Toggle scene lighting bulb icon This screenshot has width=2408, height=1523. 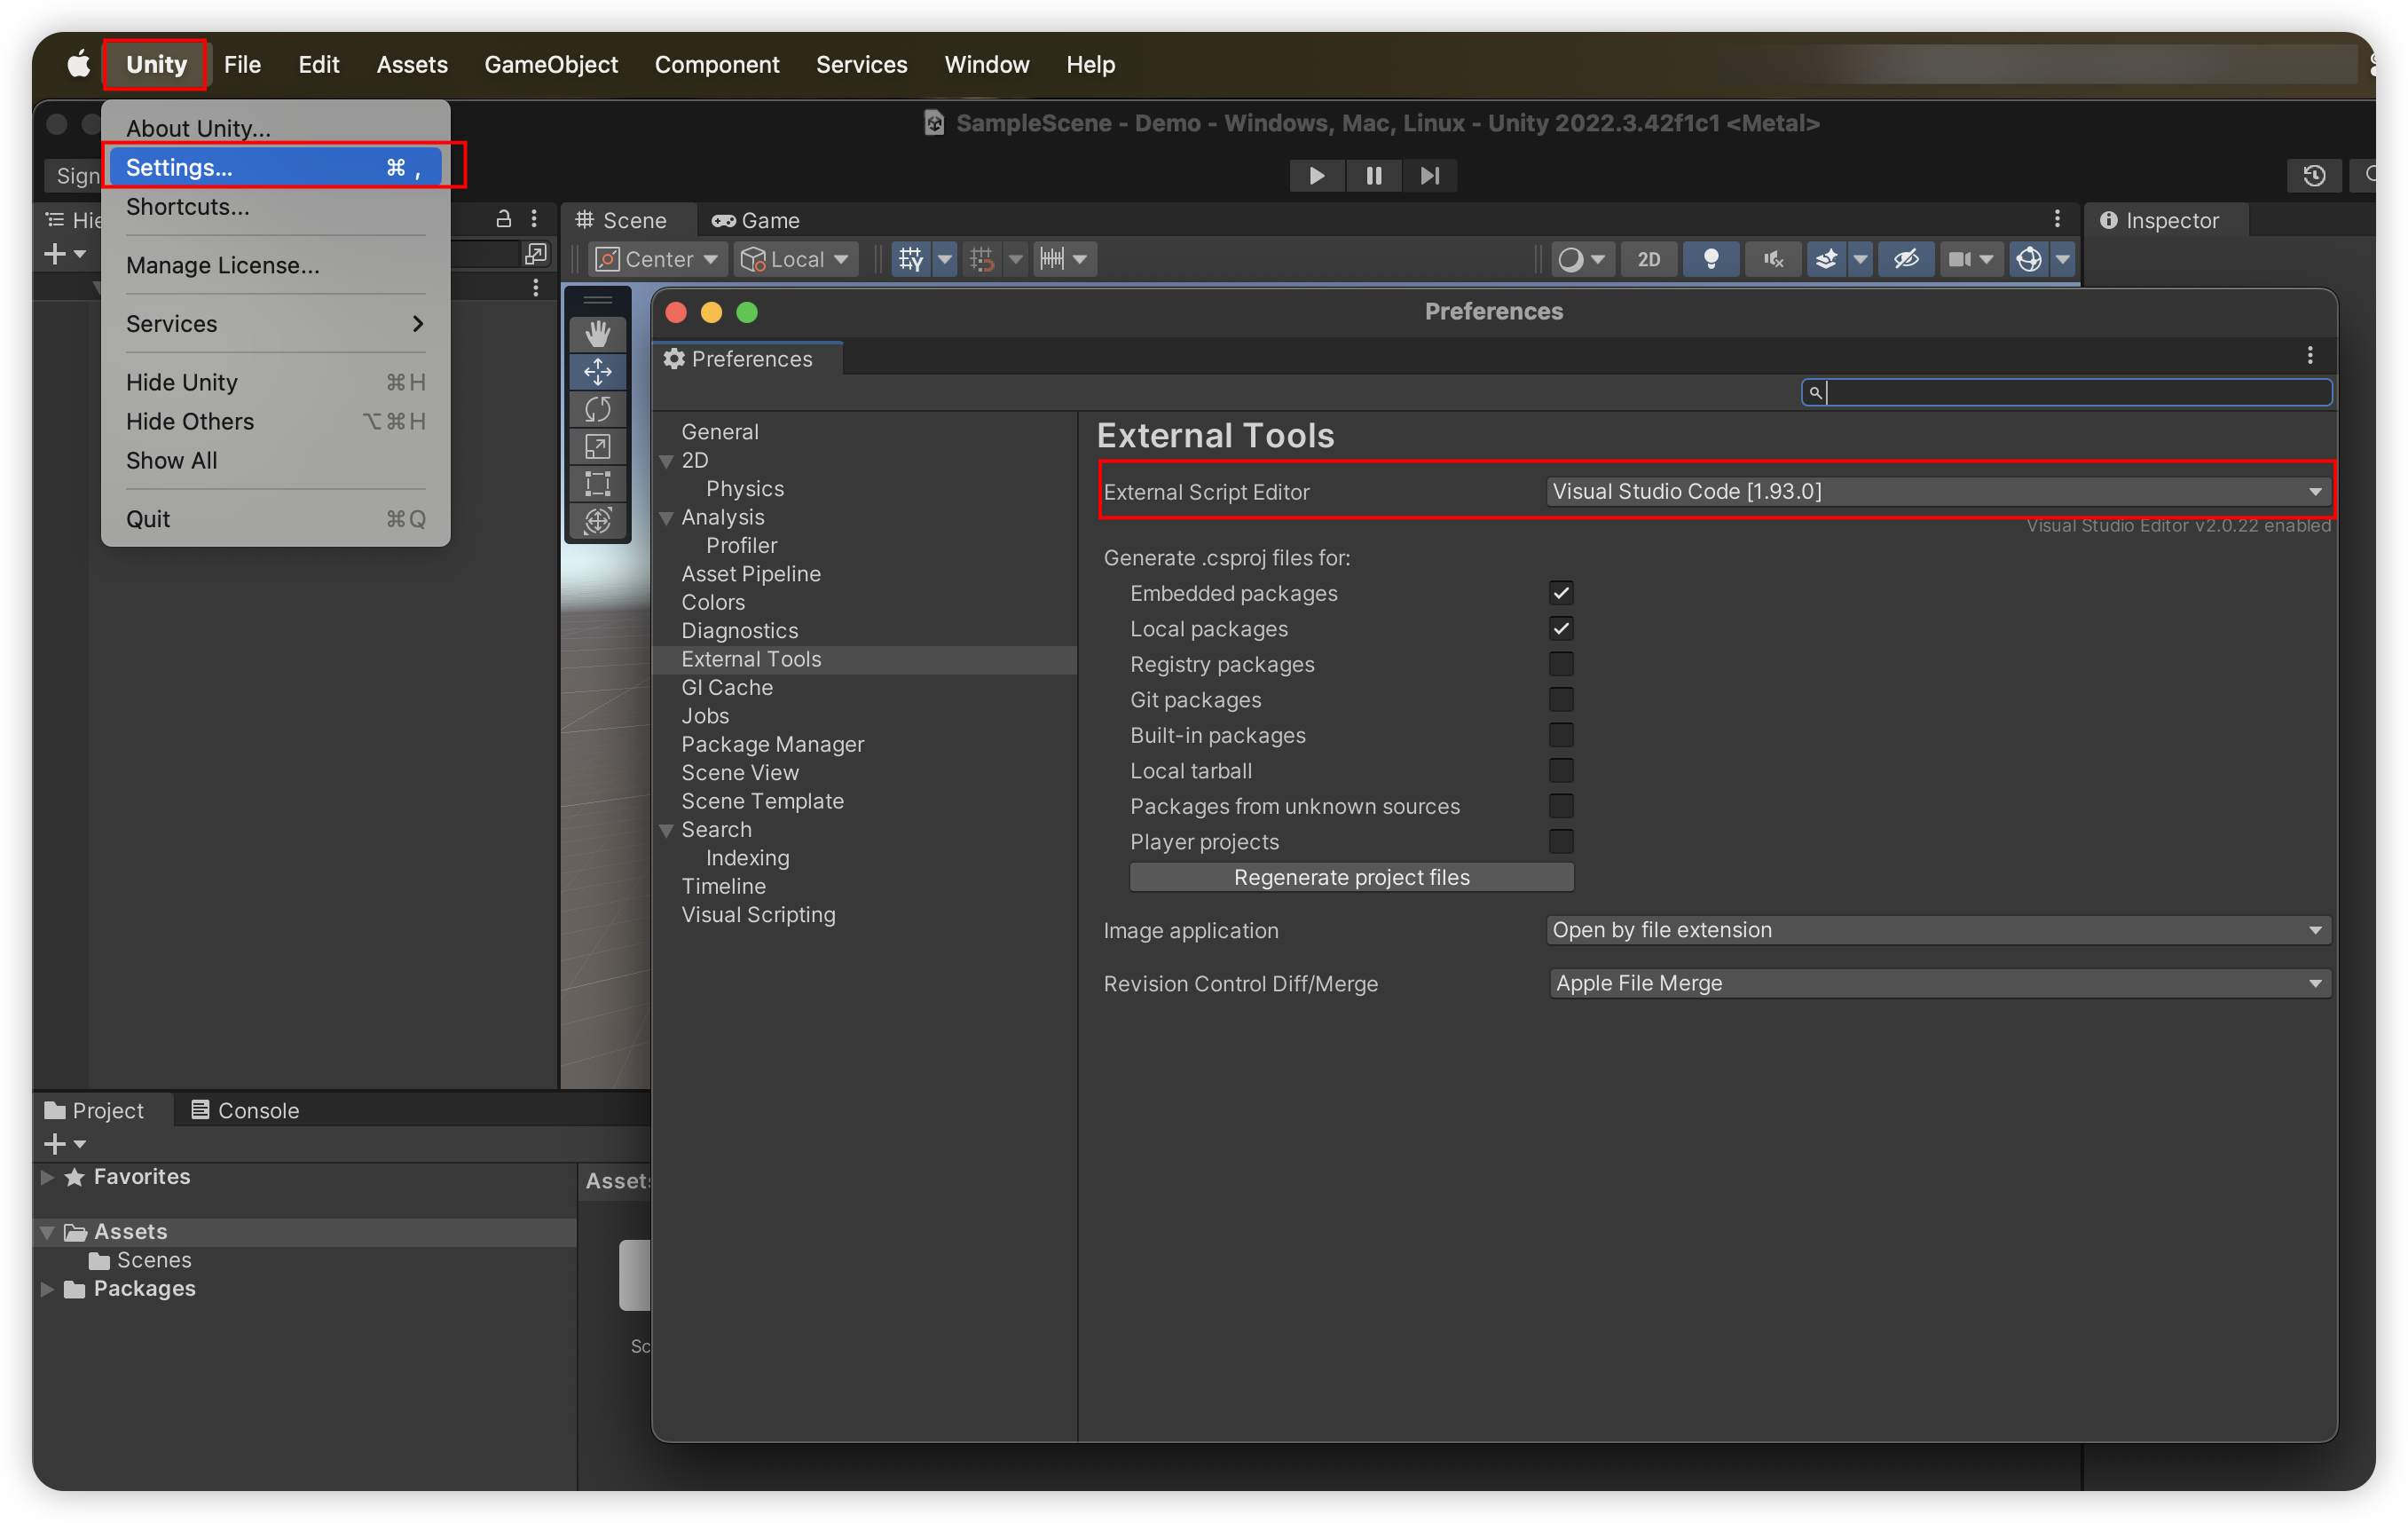[1711, 259]
